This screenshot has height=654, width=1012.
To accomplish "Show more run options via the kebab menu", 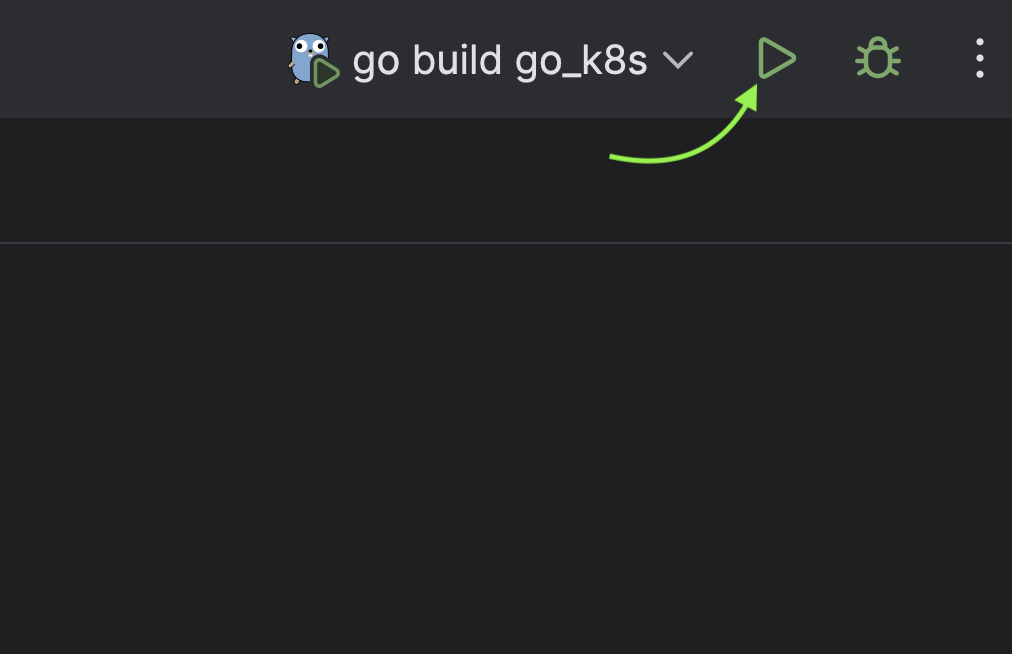I will pos(980,58).
